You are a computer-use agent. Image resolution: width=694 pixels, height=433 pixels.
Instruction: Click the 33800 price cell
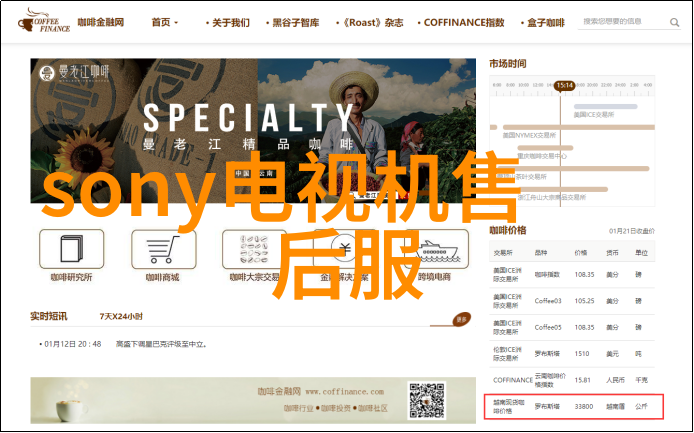[x=584, y=406]
